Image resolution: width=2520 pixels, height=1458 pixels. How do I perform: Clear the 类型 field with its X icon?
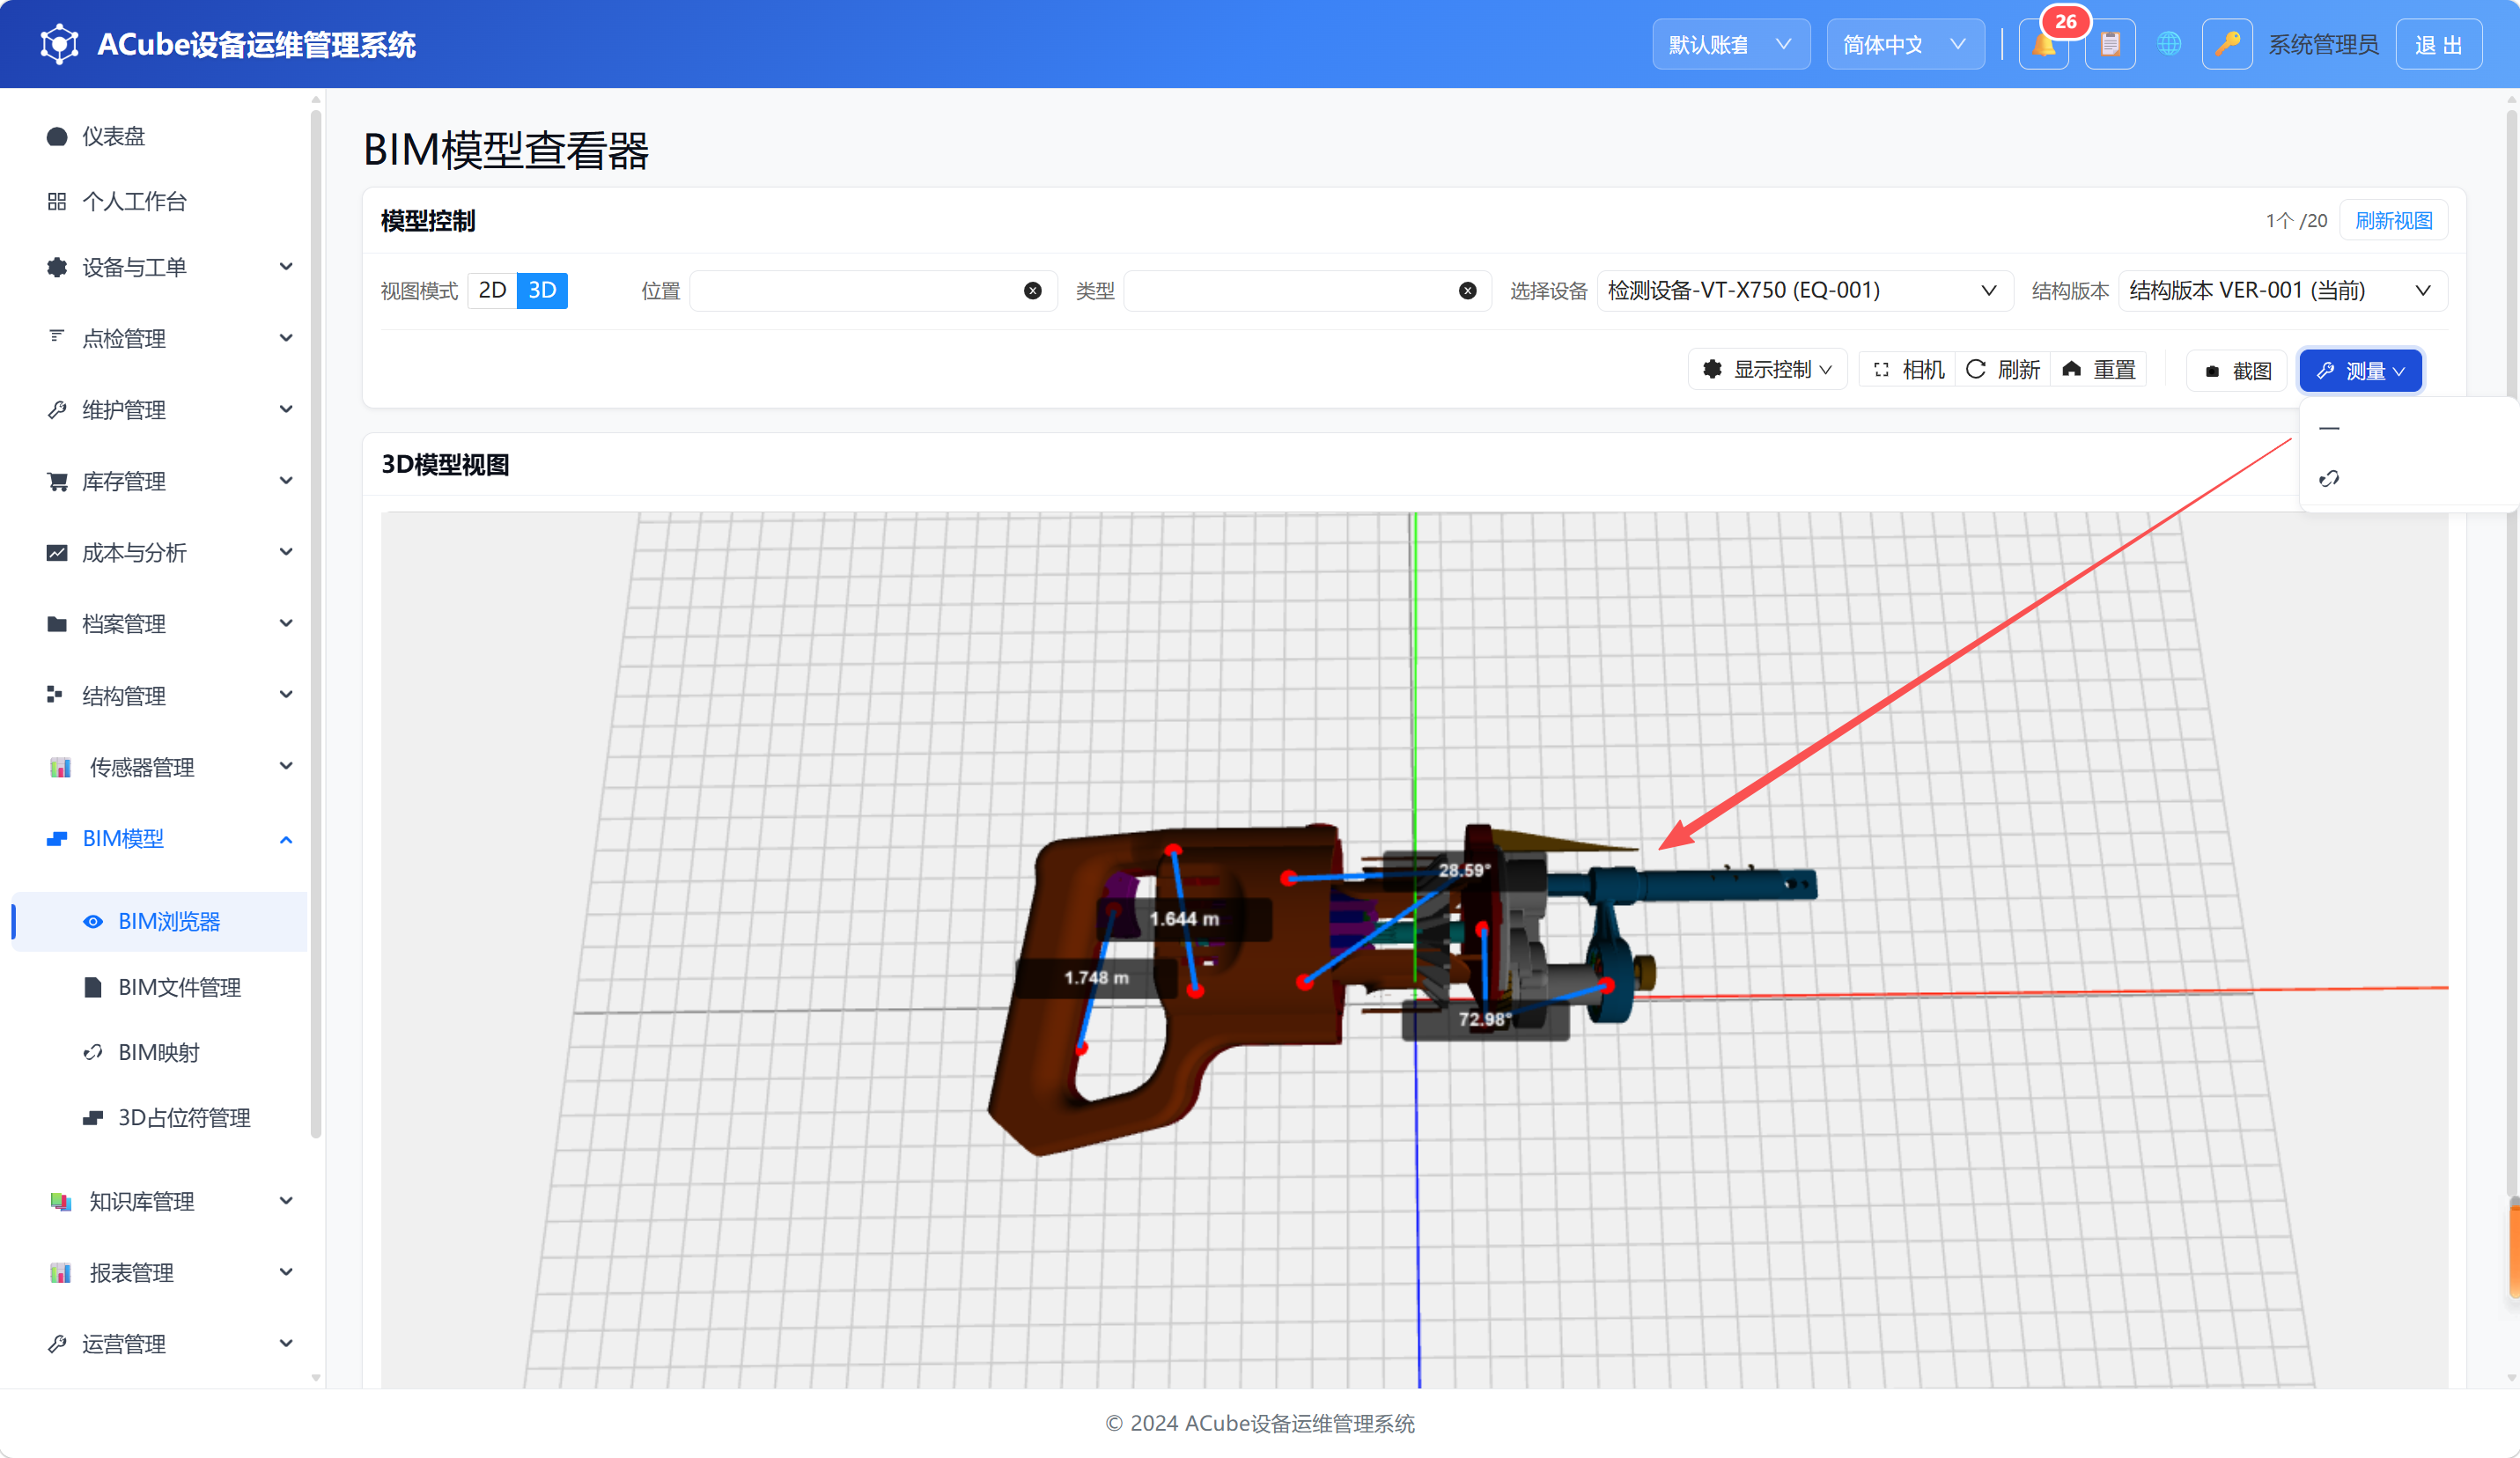click(1467, 291)
